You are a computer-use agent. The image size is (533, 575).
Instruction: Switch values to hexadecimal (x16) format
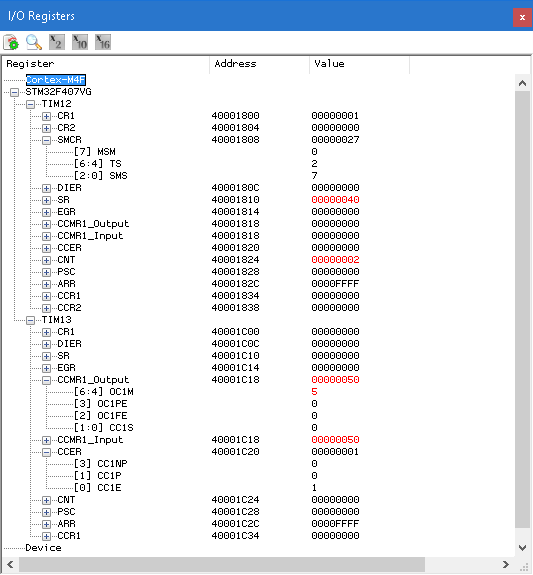[103, 42]
